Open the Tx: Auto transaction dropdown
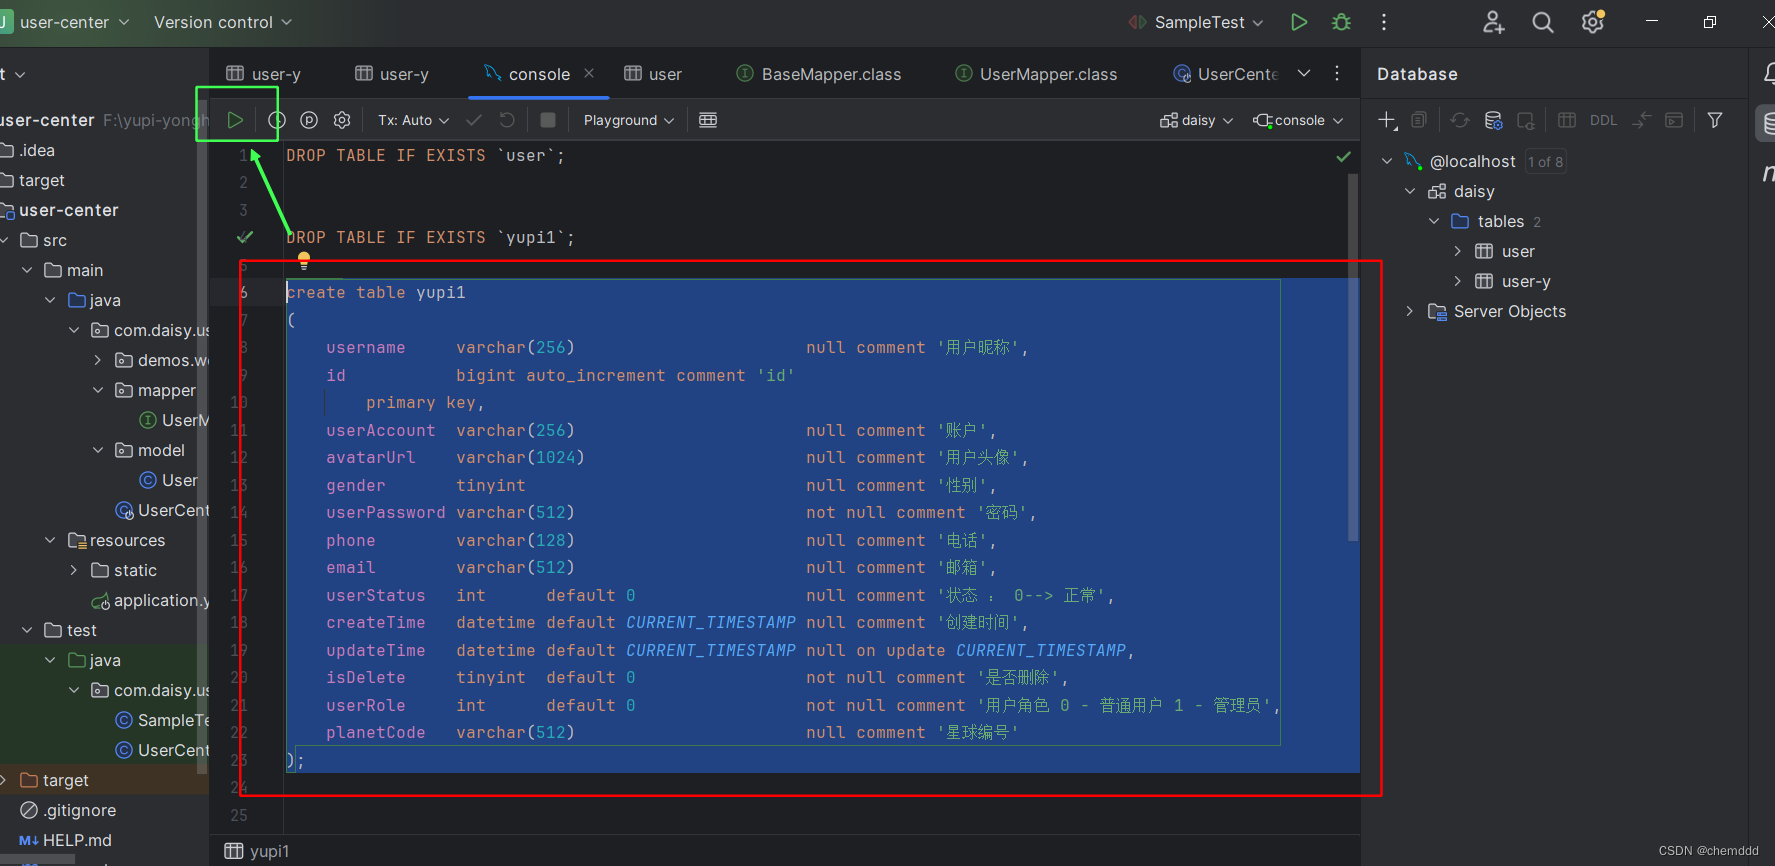1775x866 pixels. pos(413,120)
